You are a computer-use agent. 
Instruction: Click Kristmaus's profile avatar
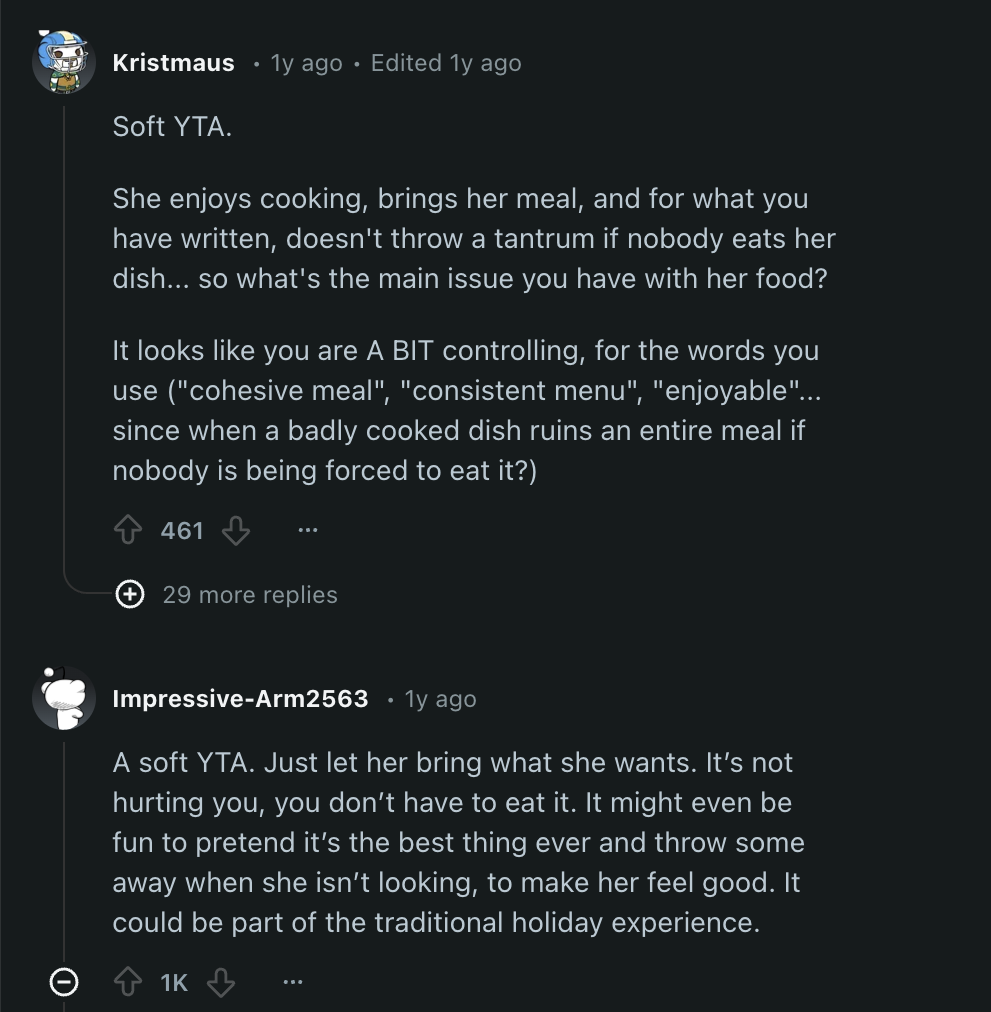pyautogui.click(x=64, y=62)
